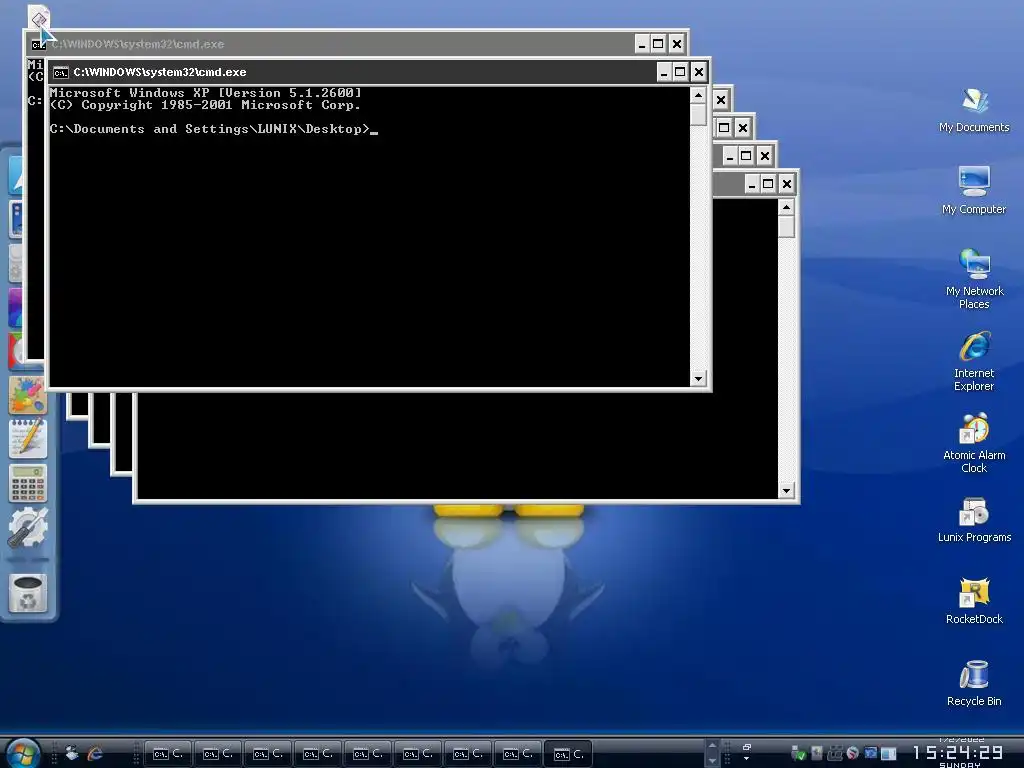Click the gray network printer tray icon
The image size is (1024, 768).
click(835, 754)
